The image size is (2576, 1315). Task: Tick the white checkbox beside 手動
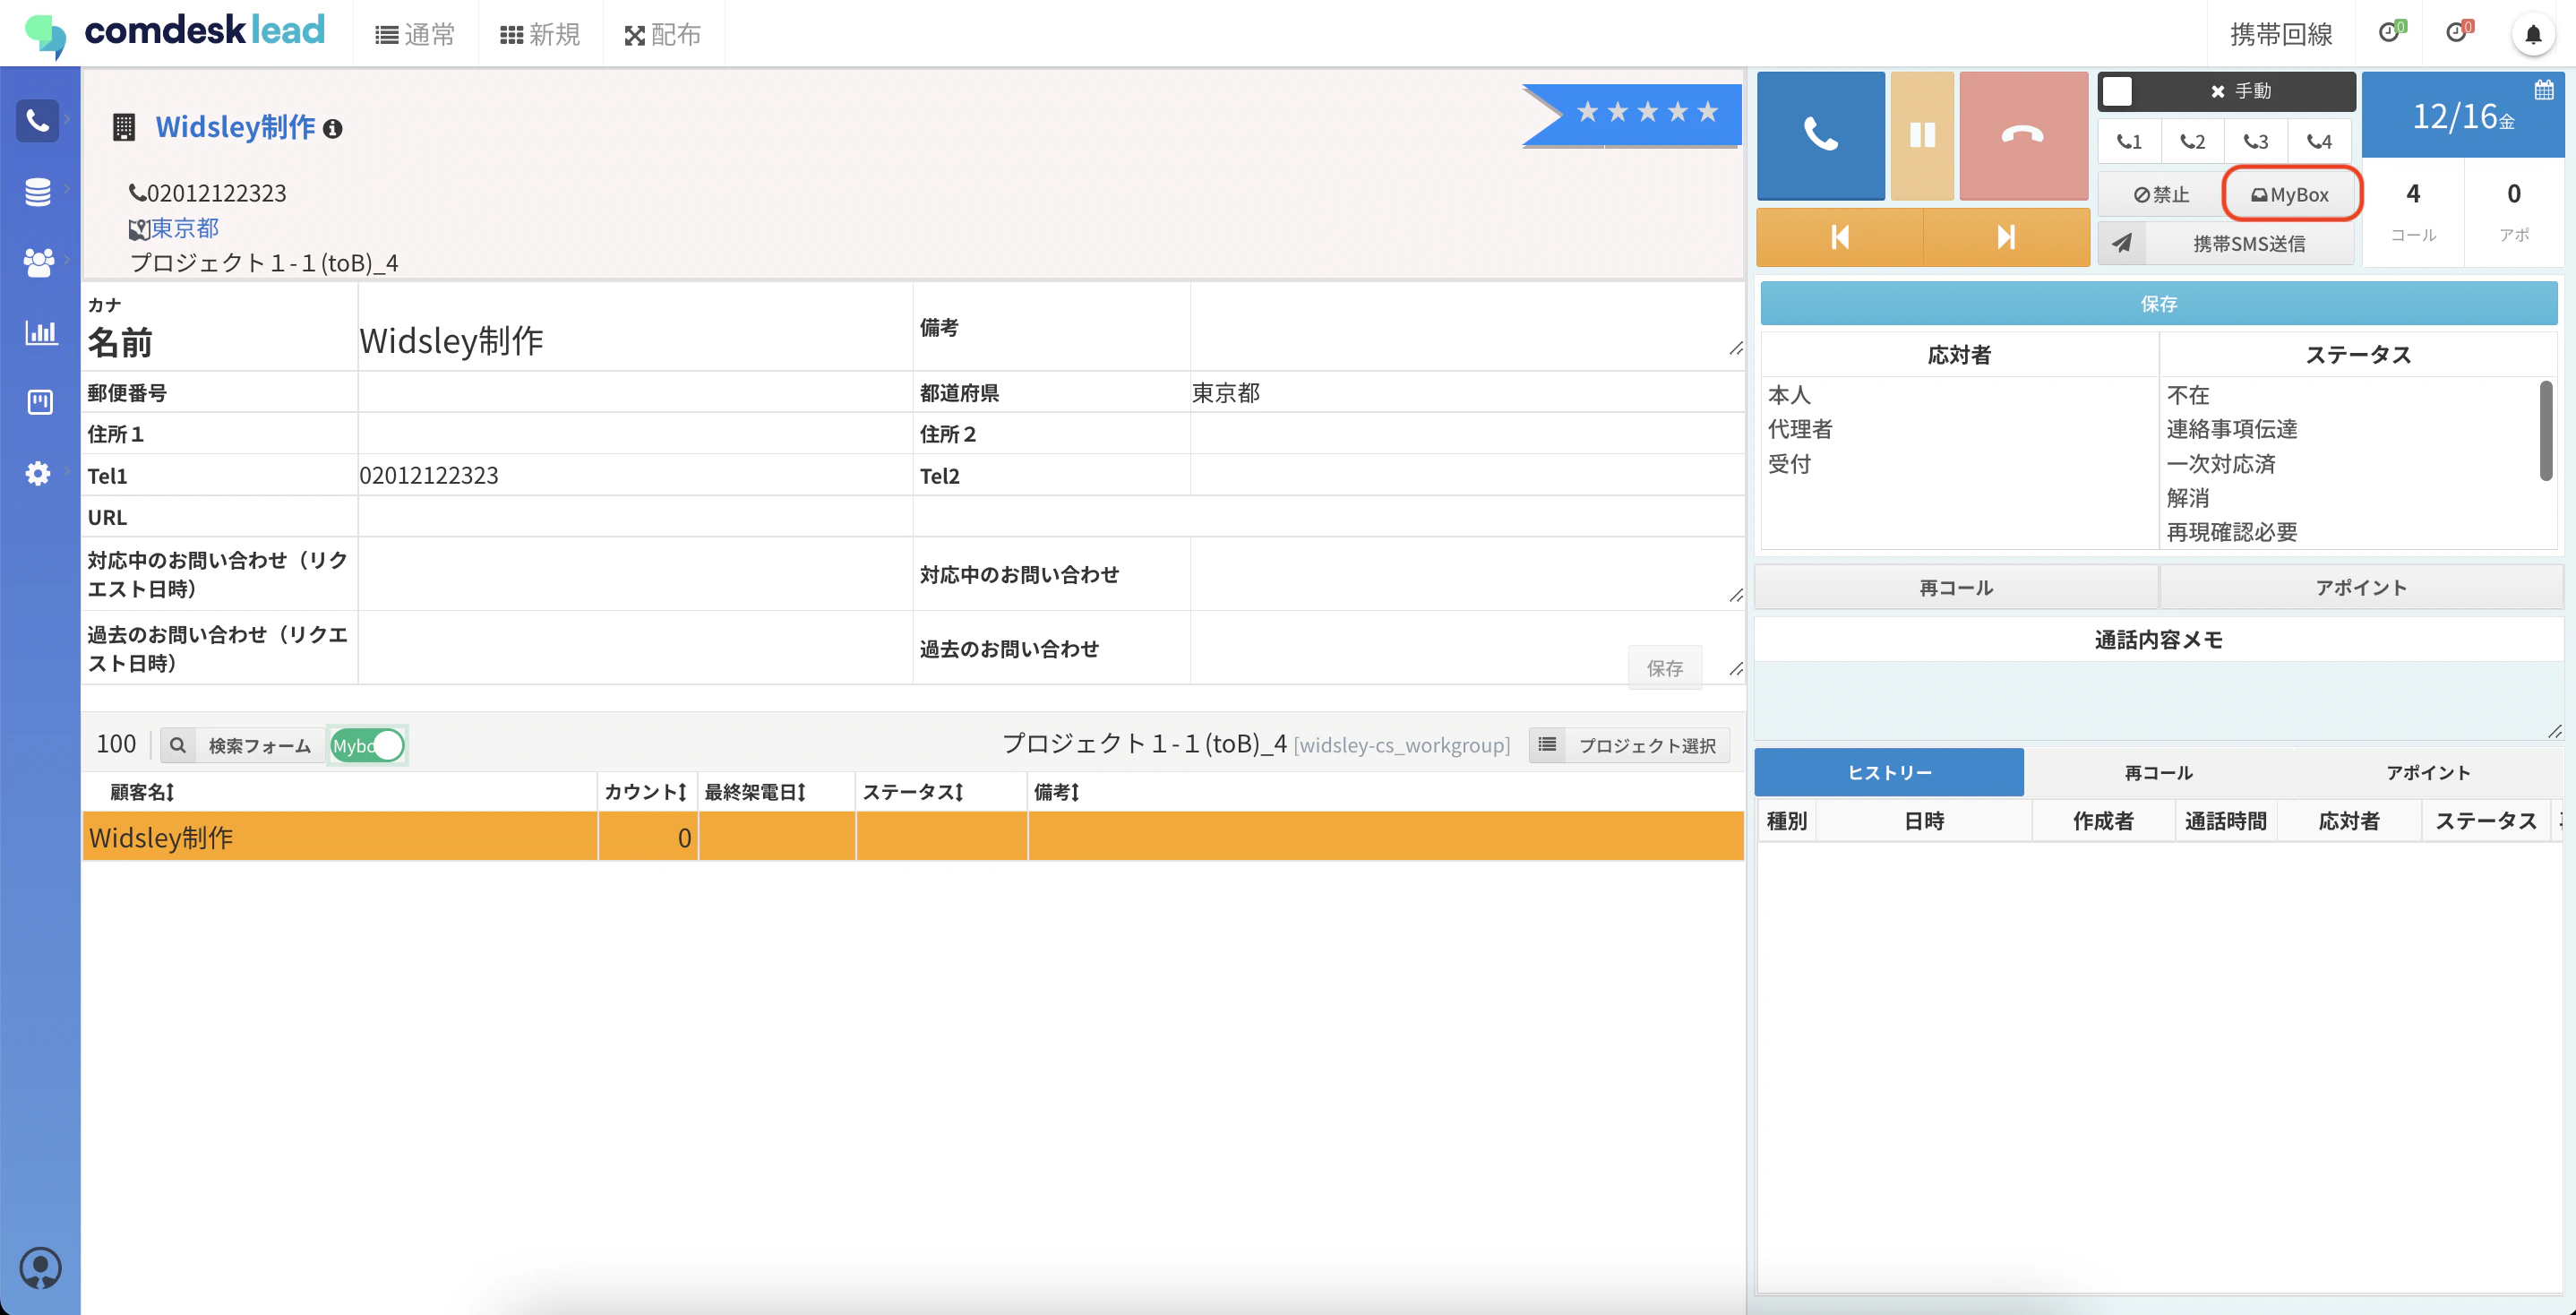(x=2117, y=91)
